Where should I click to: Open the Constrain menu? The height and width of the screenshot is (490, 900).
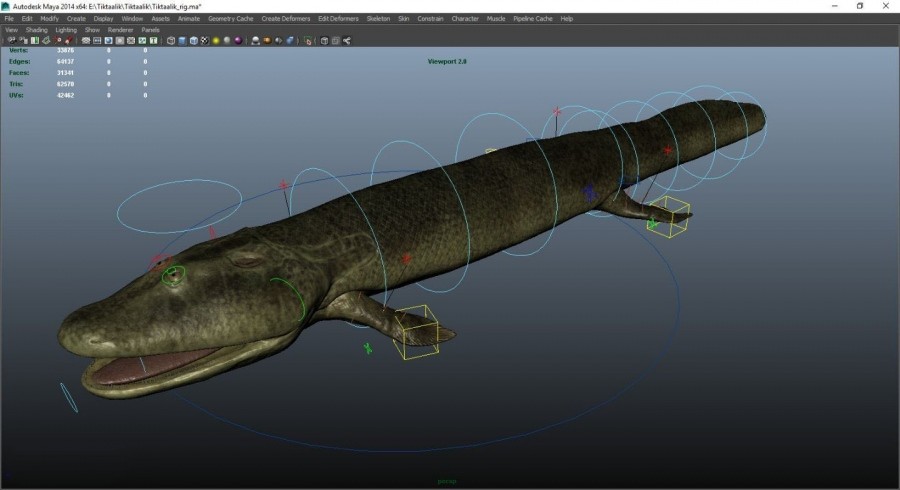pos(430,18)
